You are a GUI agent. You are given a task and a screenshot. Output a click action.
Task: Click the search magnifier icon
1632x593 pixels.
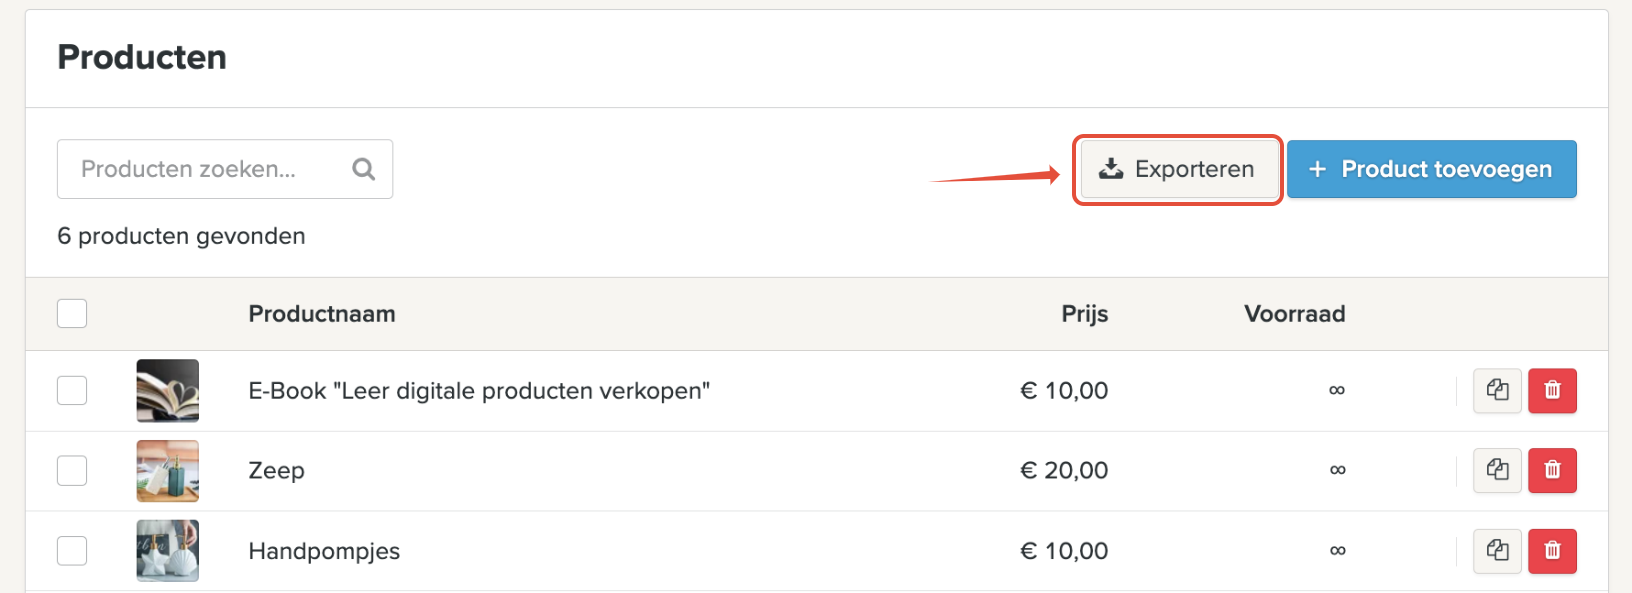pos(364,169)
